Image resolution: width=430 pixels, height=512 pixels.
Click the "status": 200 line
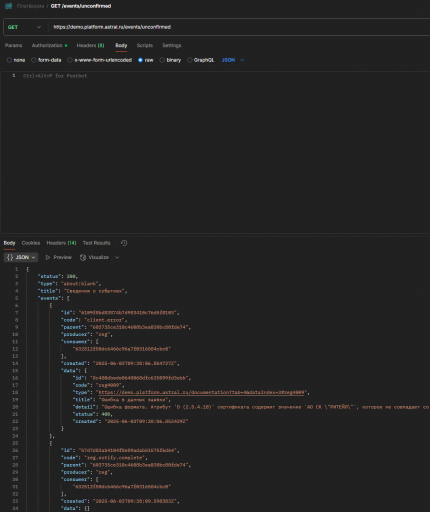pos(58,276)
